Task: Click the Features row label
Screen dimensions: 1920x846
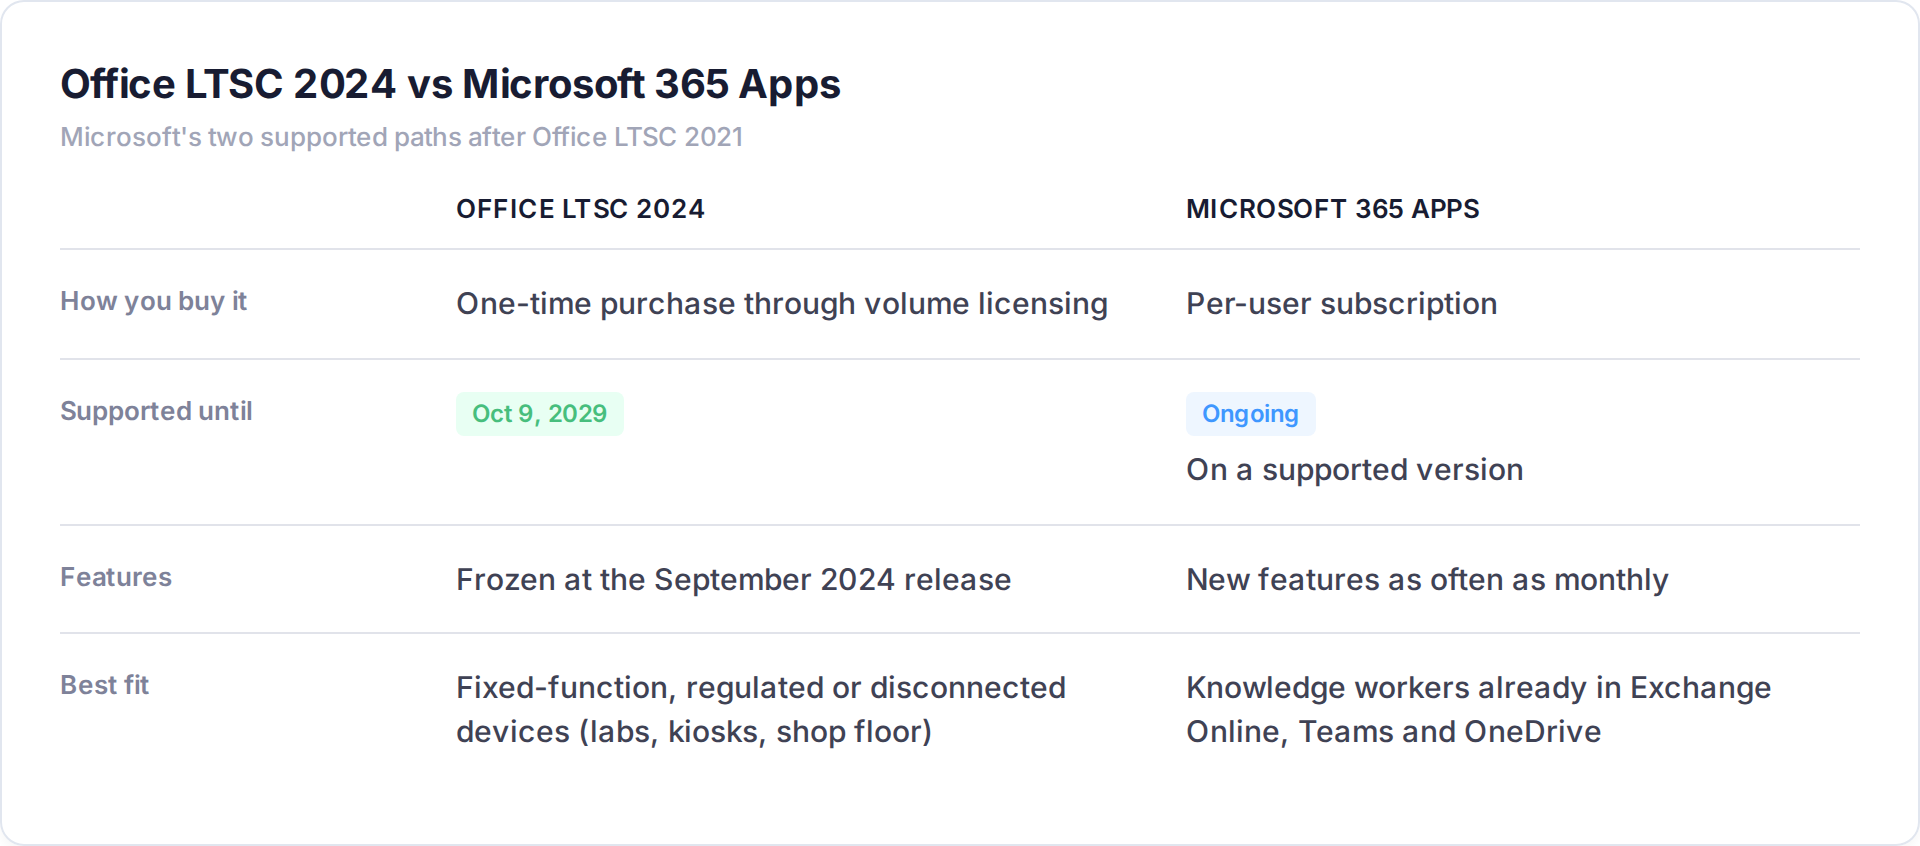Action: pos(116,577)
